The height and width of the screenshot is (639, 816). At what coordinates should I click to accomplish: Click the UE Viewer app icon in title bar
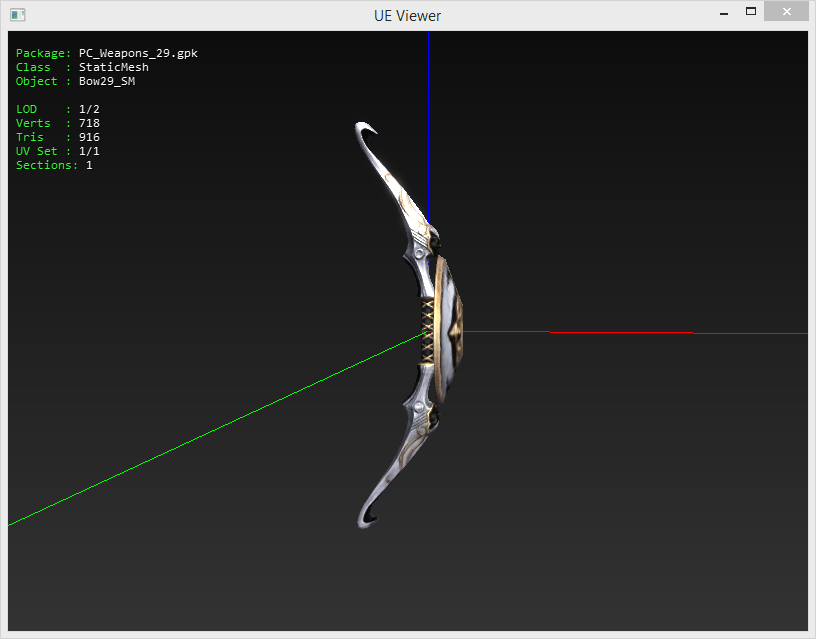(x=18, y=15)
